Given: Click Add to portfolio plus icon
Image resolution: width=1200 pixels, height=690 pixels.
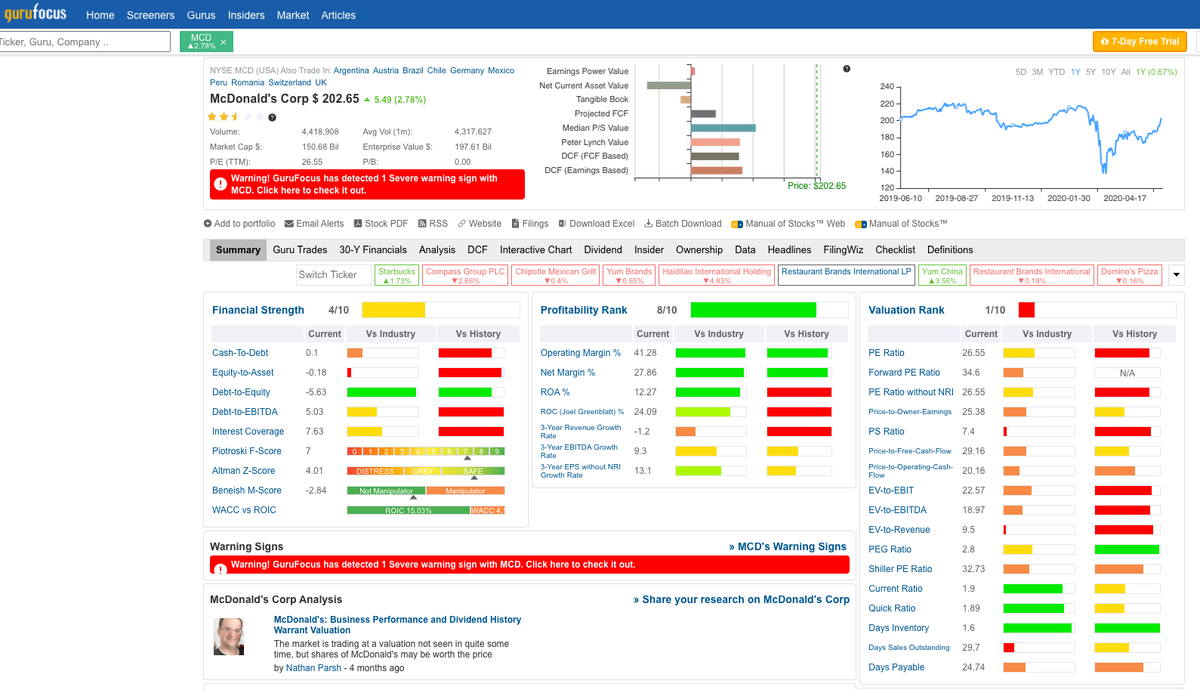Looking at the screenshot, I should 208,224.
